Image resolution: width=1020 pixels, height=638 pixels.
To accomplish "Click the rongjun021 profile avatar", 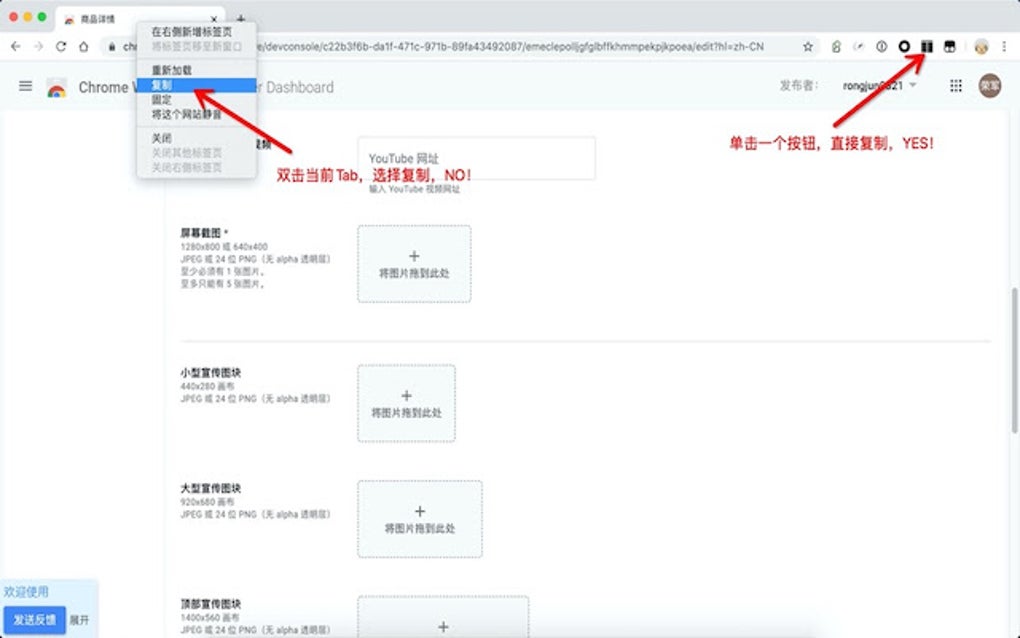I will point(990,87).
